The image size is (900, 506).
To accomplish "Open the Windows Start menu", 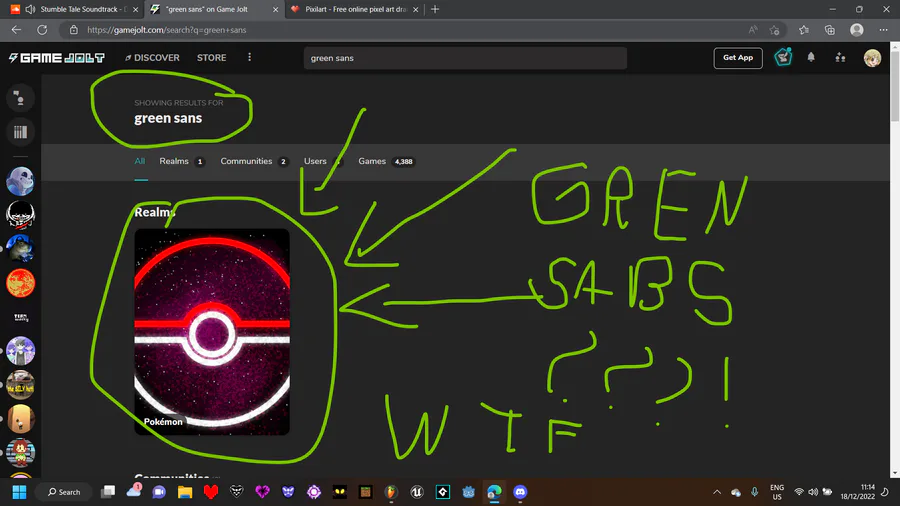I will click(x=19, y=492).
